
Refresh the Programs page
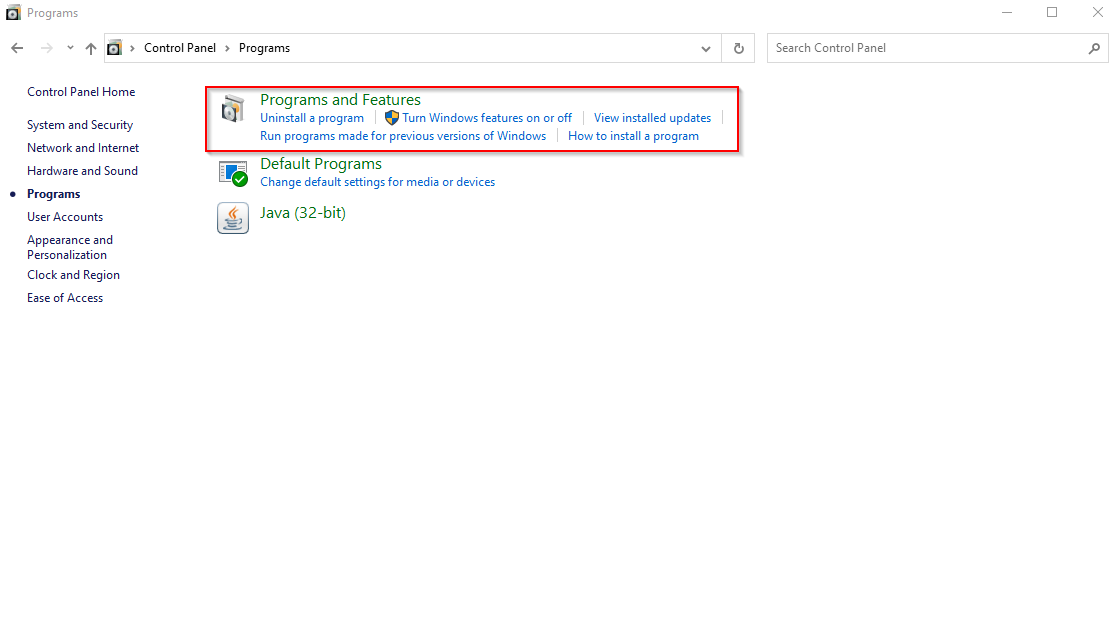739,49
